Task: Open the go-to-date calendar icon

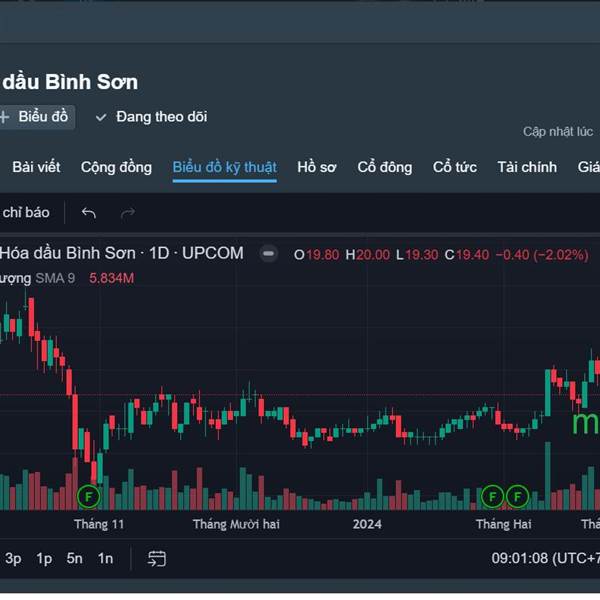Action: coord(157,559)
